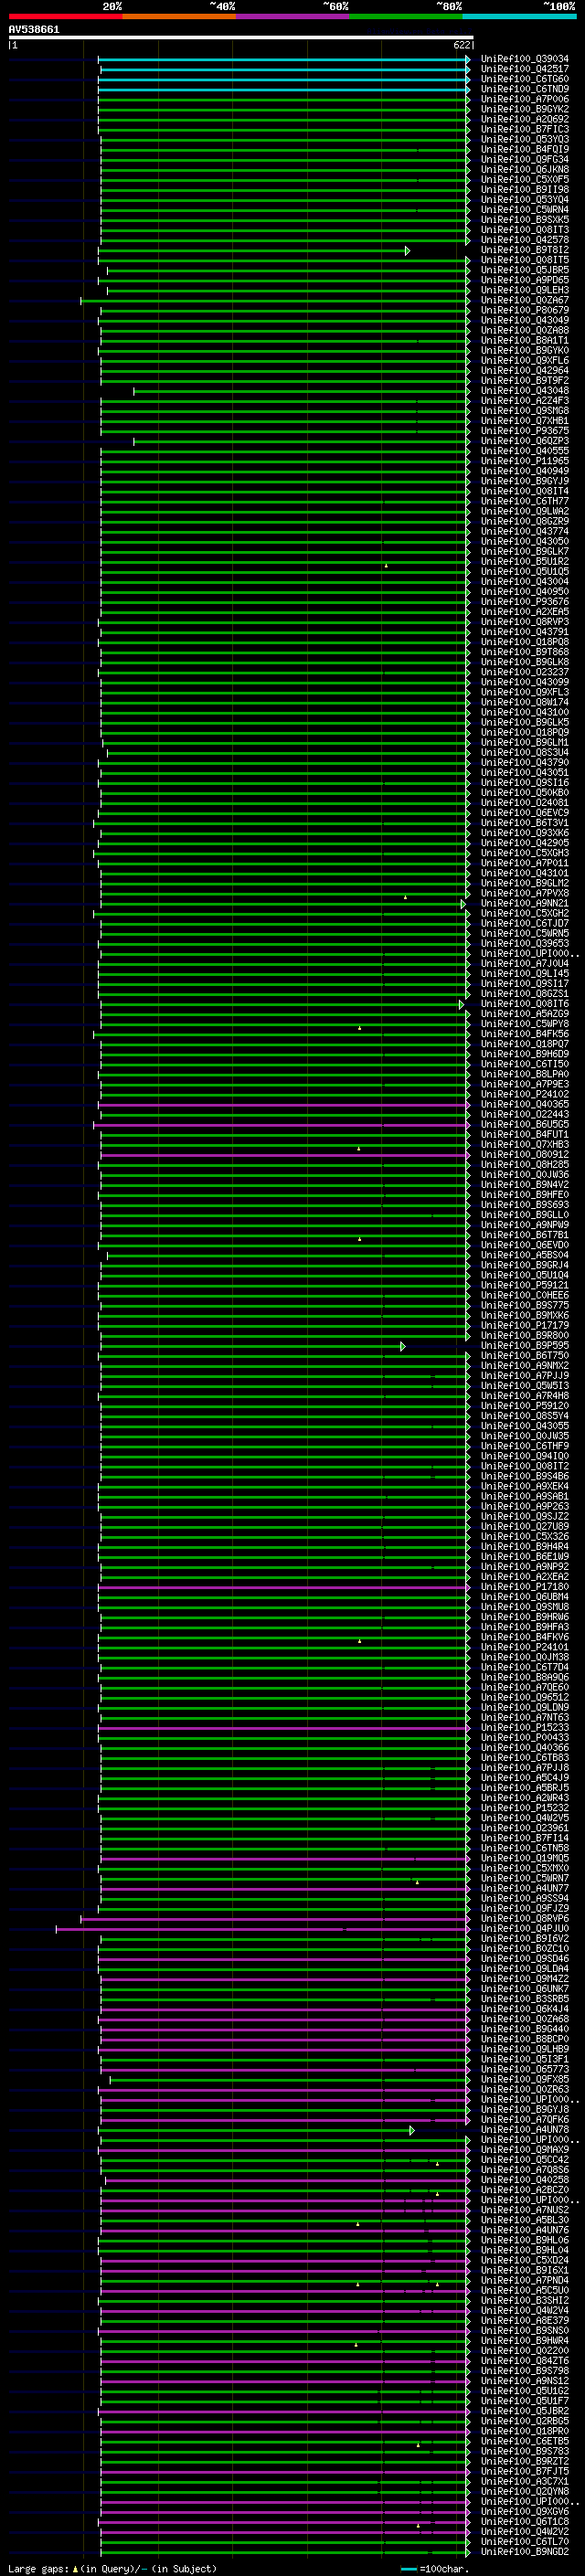Image resolution: width=585 pixels, height=2576 pixels.
Task: Select label UniRef100_B4FQI9
Action: coord(525,149)
